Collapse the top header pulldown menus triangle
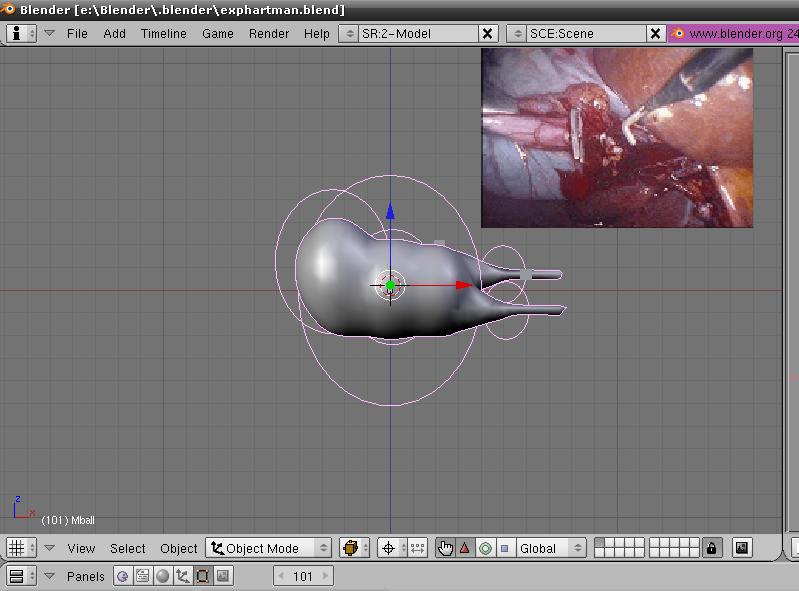Image resolution: width=799 pixels, height=591 pixels. [x=49, y=33]
